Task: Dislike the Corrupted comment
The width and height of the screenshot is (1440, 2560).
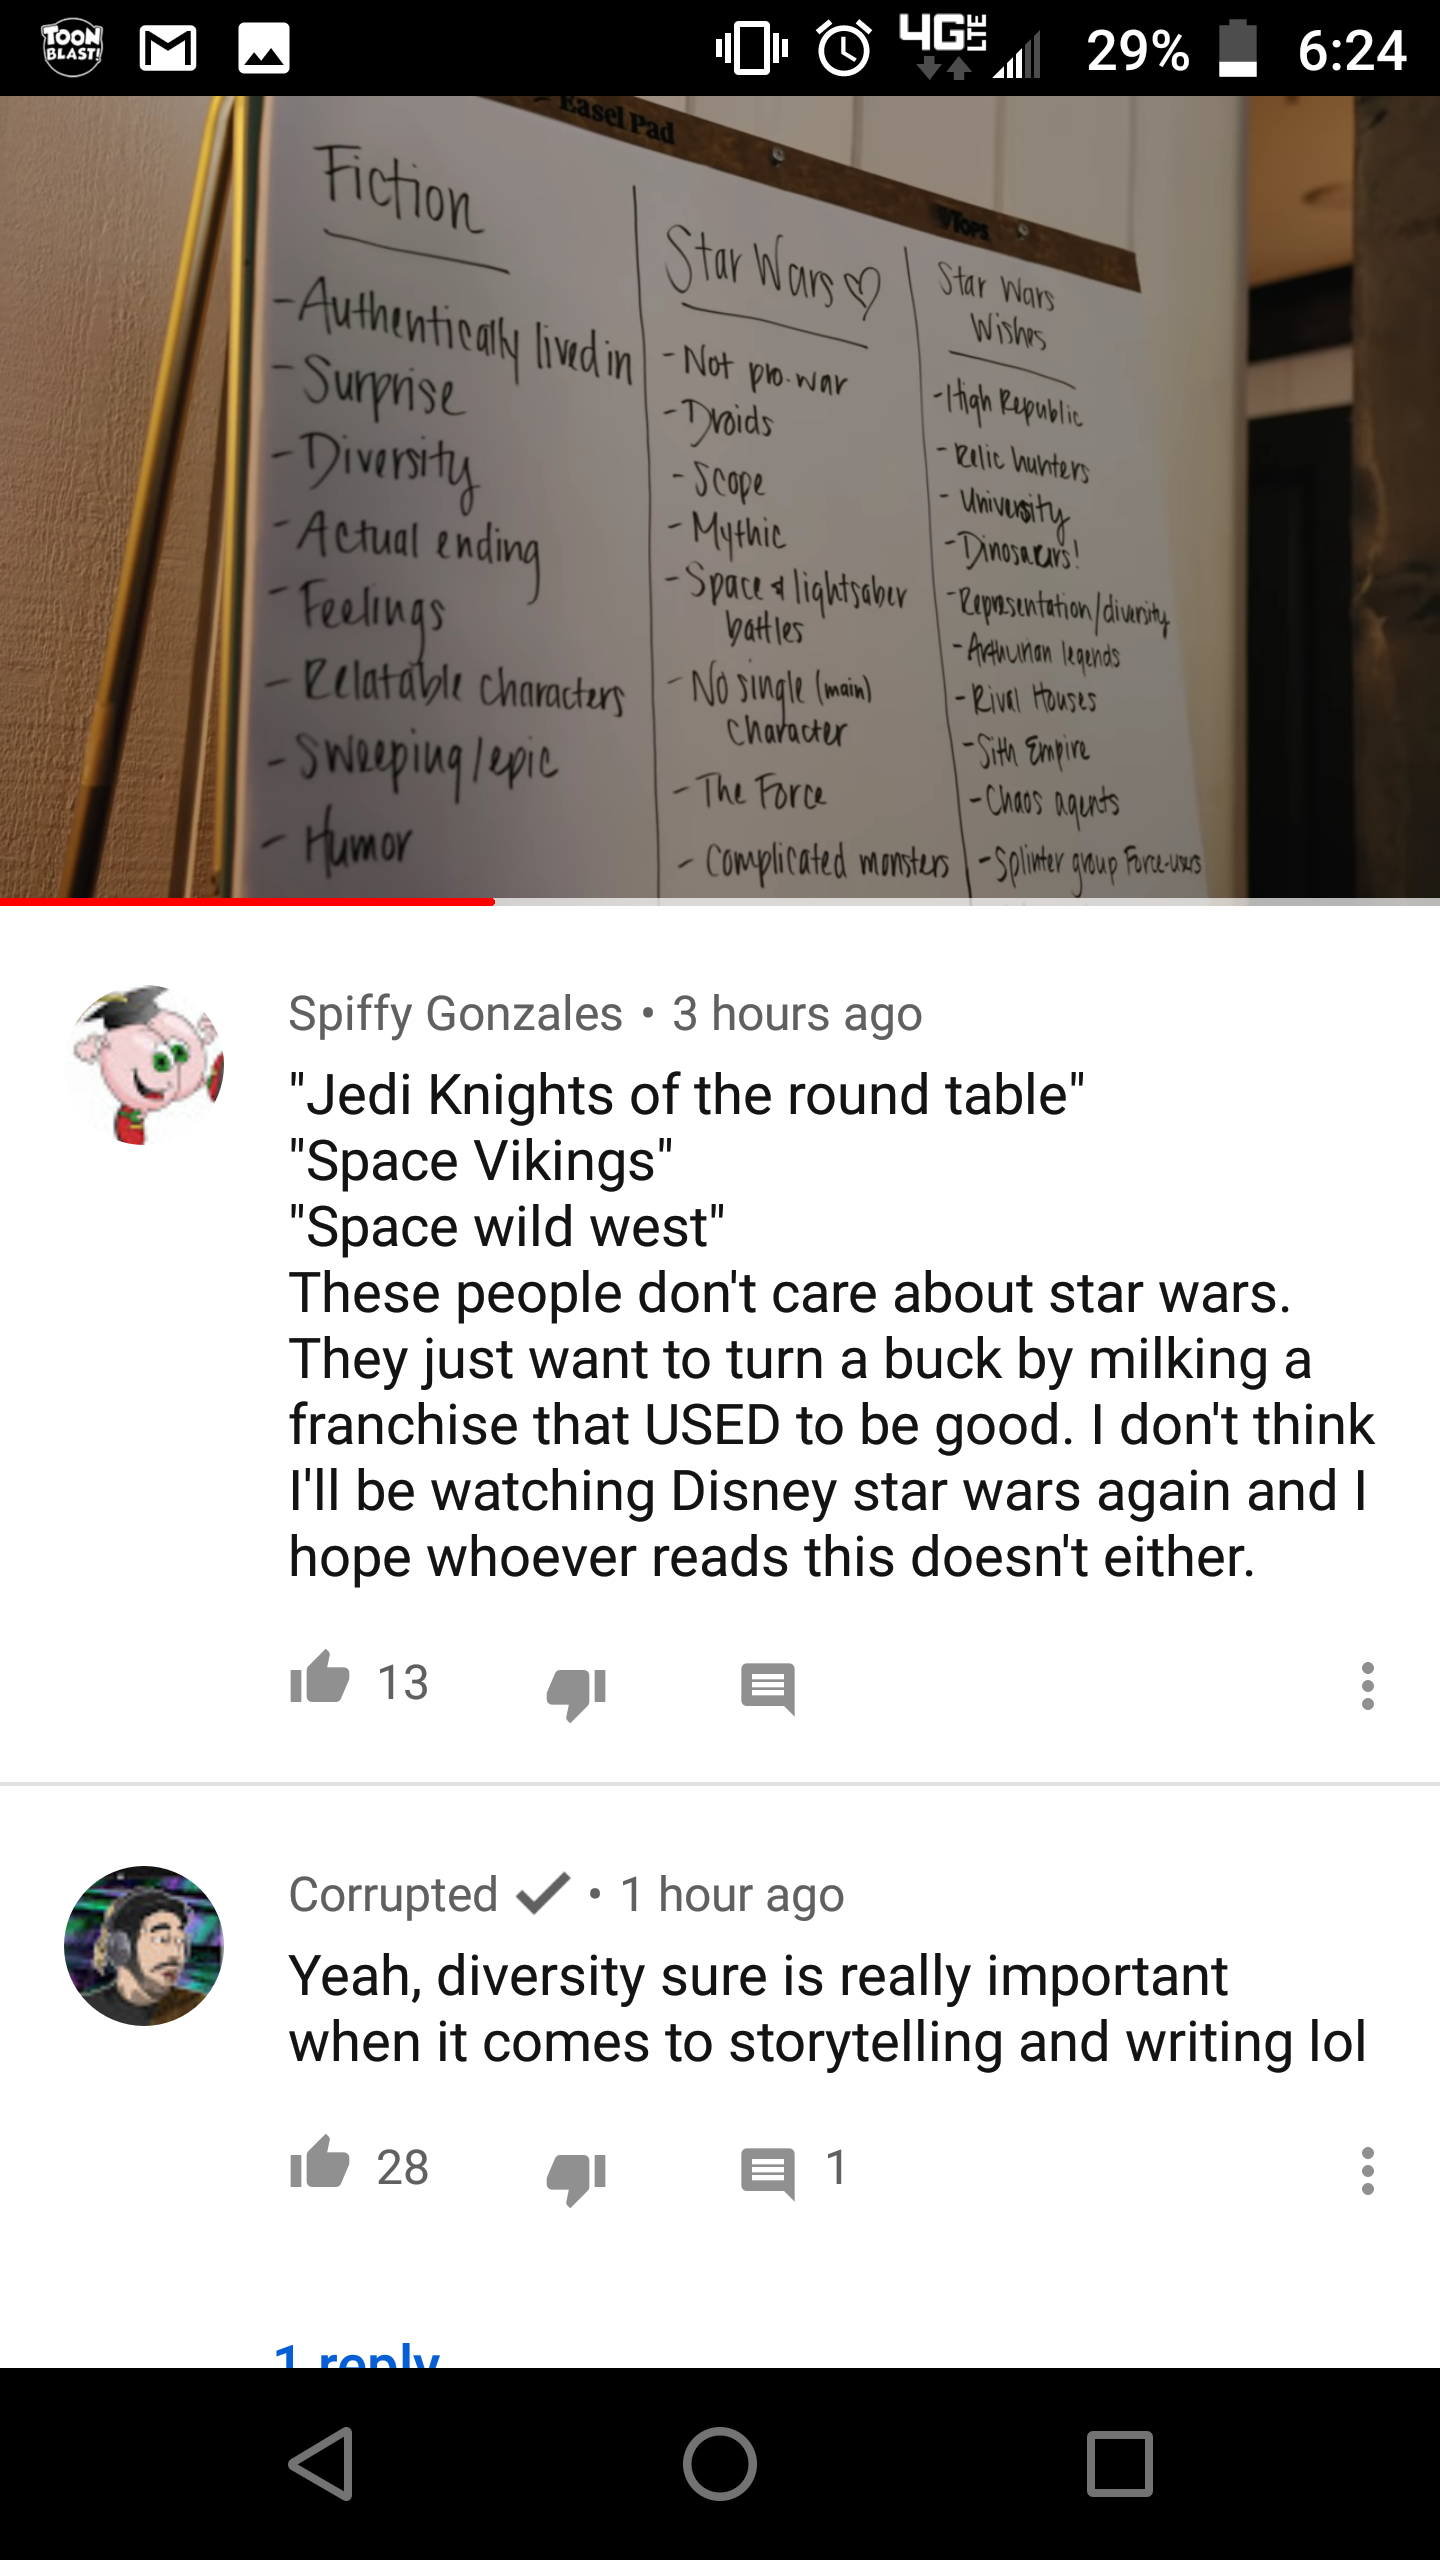Action: (577, 2177)
